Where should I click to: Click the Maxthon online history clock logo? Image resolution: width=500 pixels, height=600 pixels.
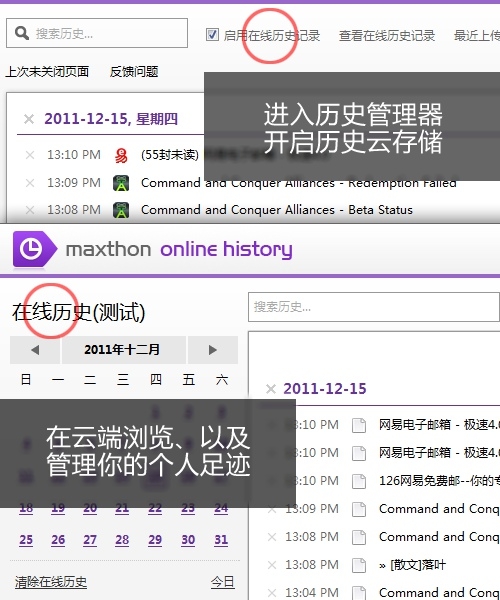point(34,249)
